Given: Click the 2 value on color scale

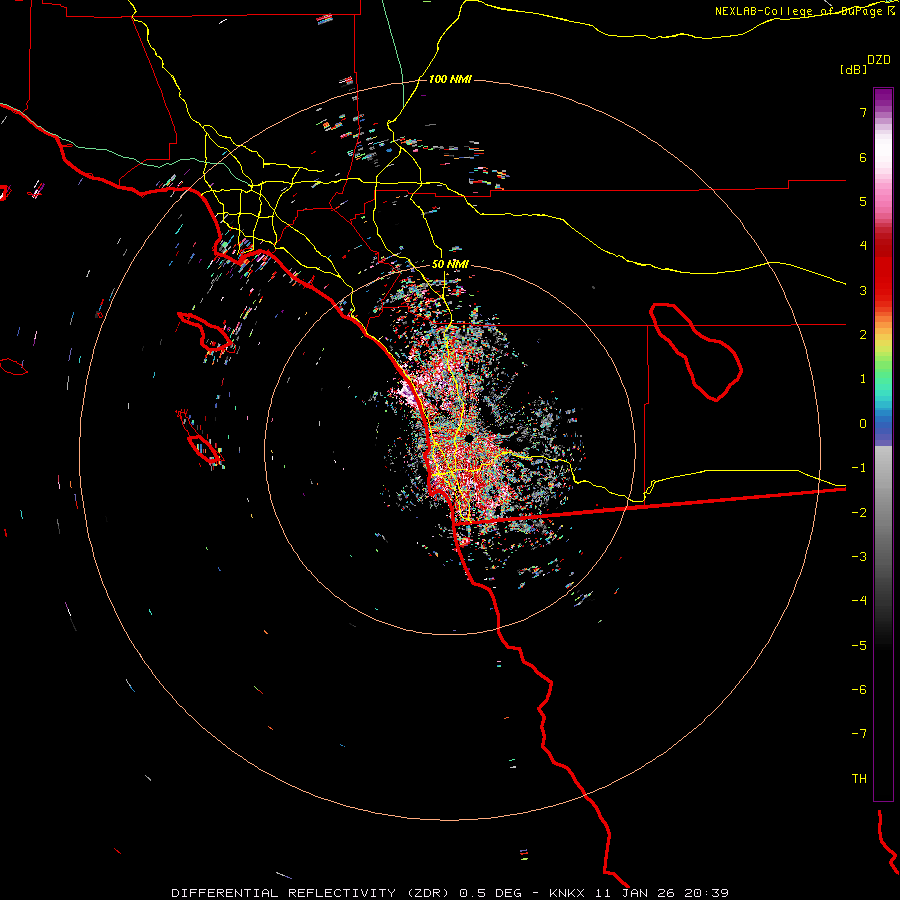Looking at the screenshot, I should (863, 335).
